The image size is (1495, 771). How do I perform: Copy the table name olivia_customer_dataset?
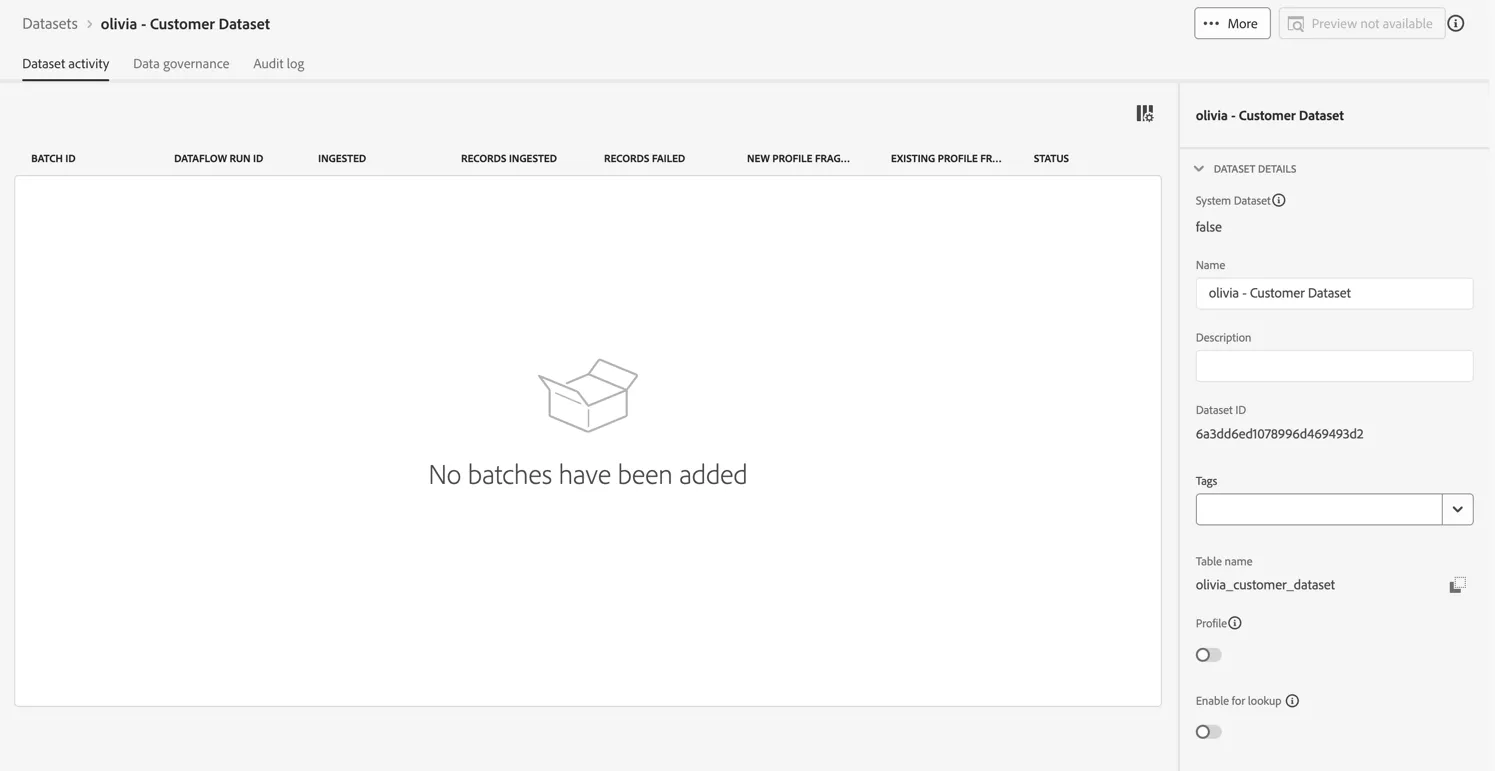coord(1457,585)
